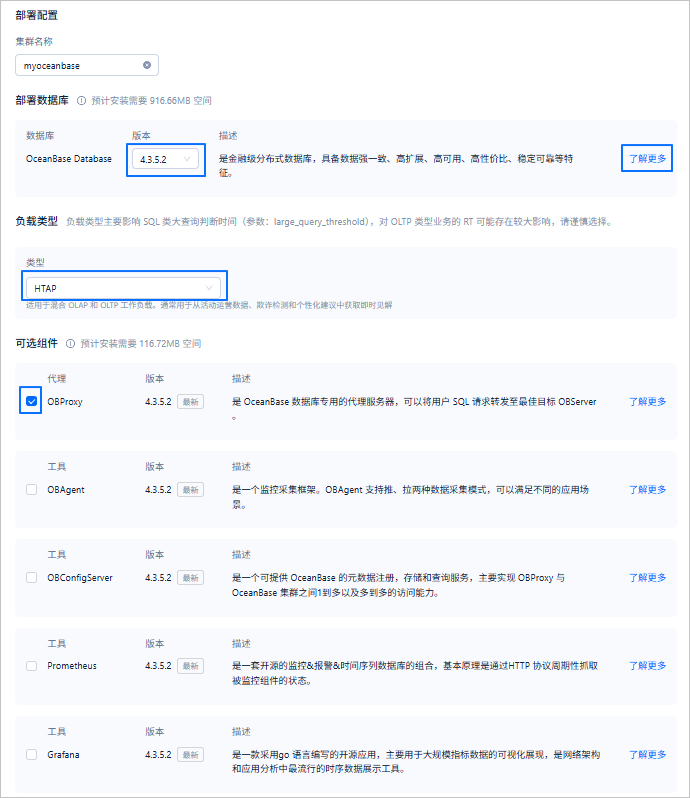This screenshot has height=798, width=690.
Task: Click 了解更多 link for Grafana
Action: pyautogui.click(x=647, y=754)
